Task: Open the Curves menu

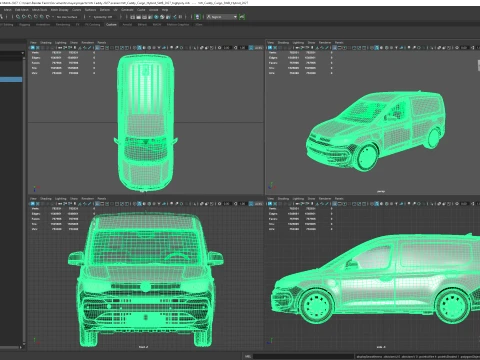Action: (77, 10)
